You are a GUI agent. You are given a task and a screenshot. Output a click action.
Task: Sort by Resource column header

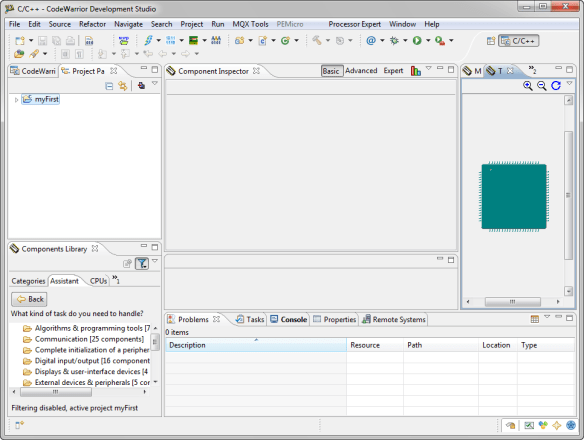(x=375, y=345)
